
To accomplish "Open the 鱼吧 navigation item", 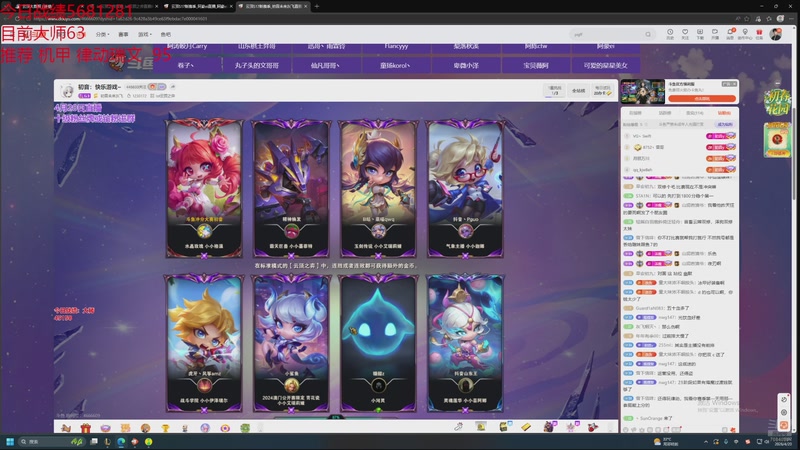I will coord(166,34).
